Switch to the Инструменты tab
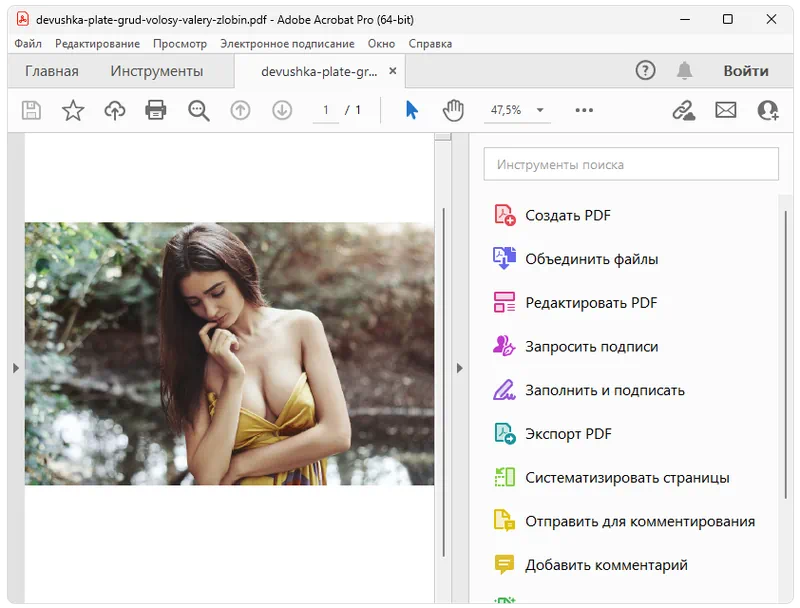 (x=157, y=71)
